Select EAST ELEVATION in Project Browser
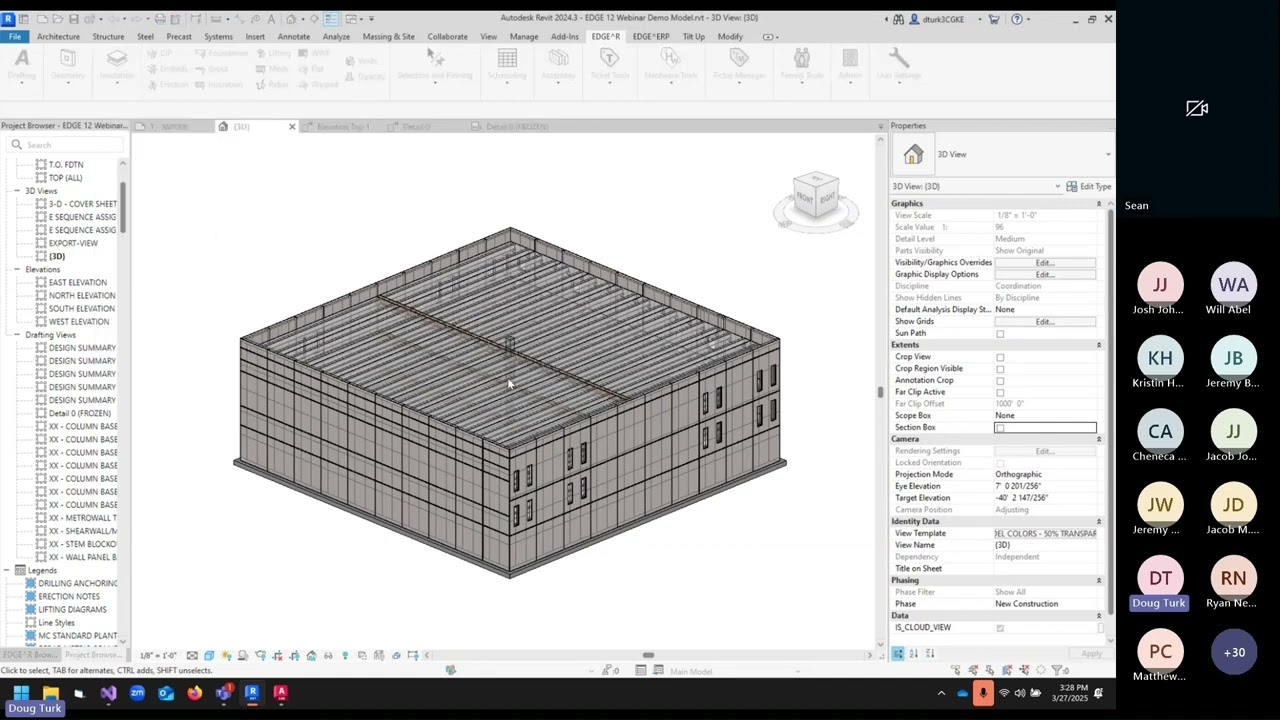This screenshot has height=720, width=1280. [78, 283]
